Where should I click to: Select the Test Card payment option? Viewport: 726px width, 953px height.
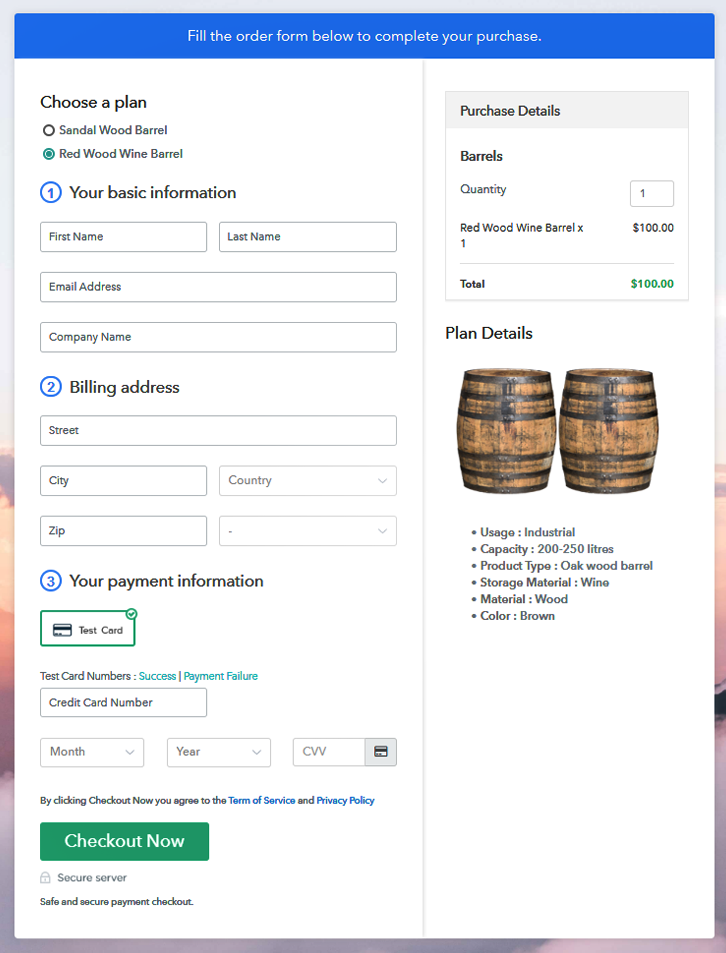pos(88,630)
